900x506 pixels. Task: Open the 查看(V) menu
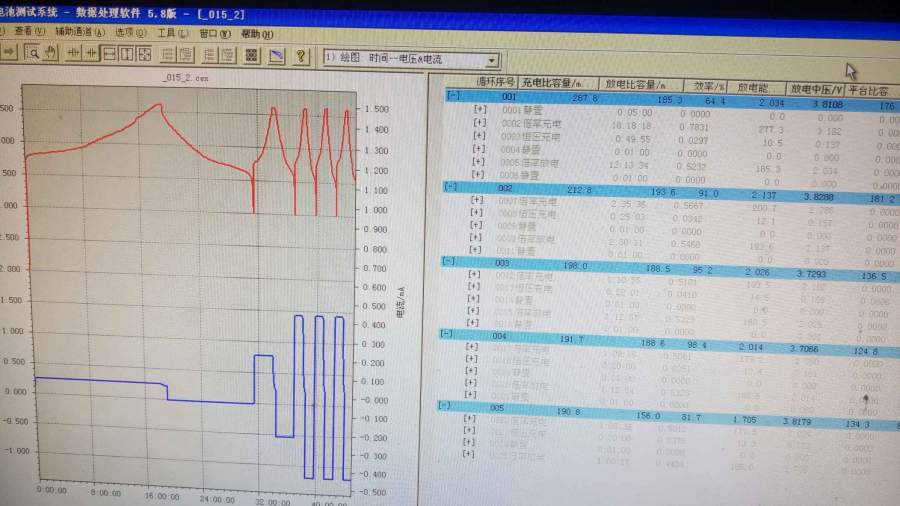29,31
